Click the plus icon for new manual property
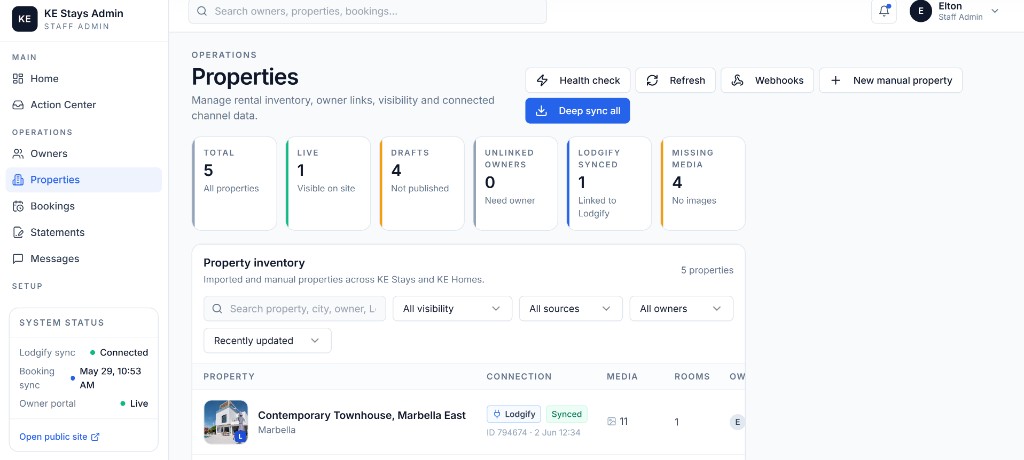Viewport: 1024px width, 460px height. (x=835, y=80)
